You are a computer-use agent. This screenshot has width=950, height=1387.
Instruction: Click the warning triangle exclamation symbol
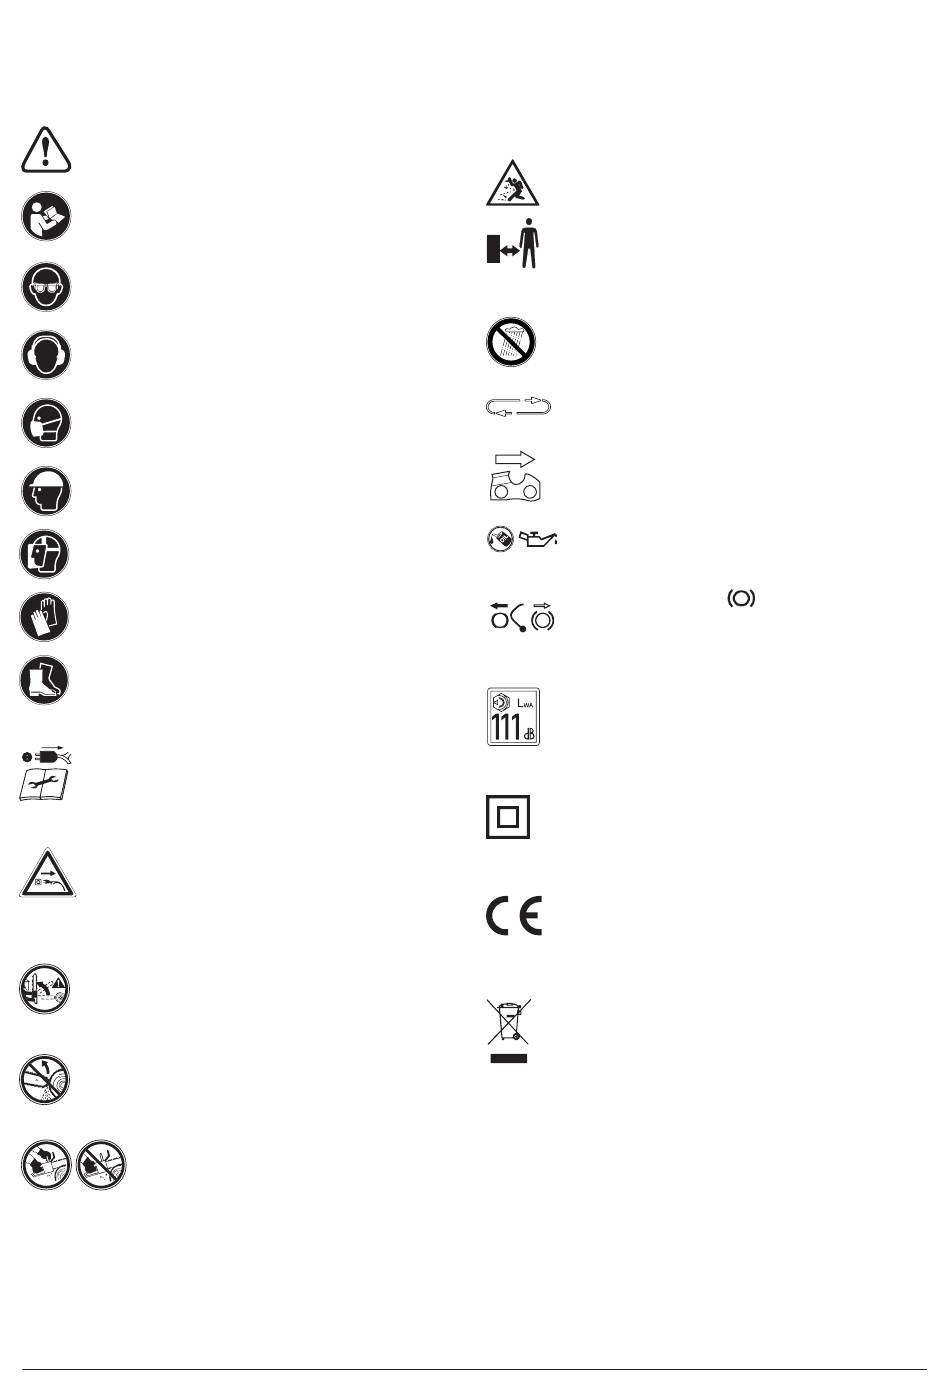click(46, 150)
